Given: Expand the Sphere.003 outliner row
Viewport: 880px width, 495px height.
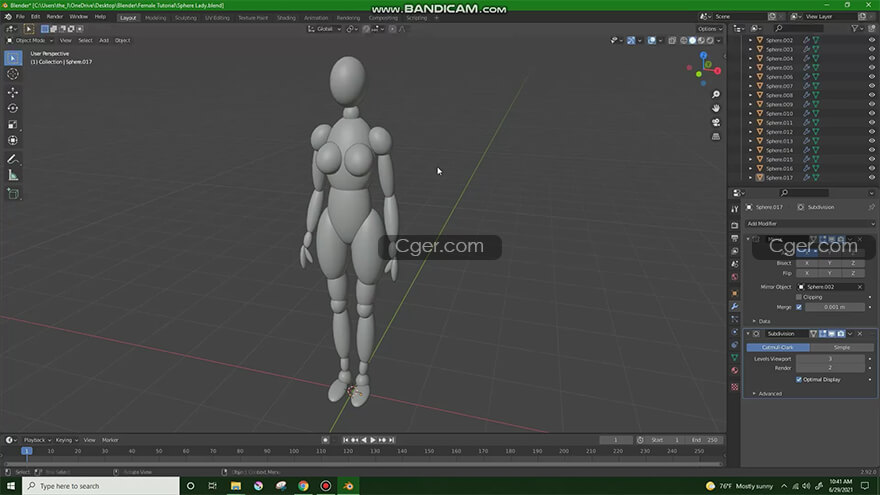Looking at the screenshot, I should (750, 49).
